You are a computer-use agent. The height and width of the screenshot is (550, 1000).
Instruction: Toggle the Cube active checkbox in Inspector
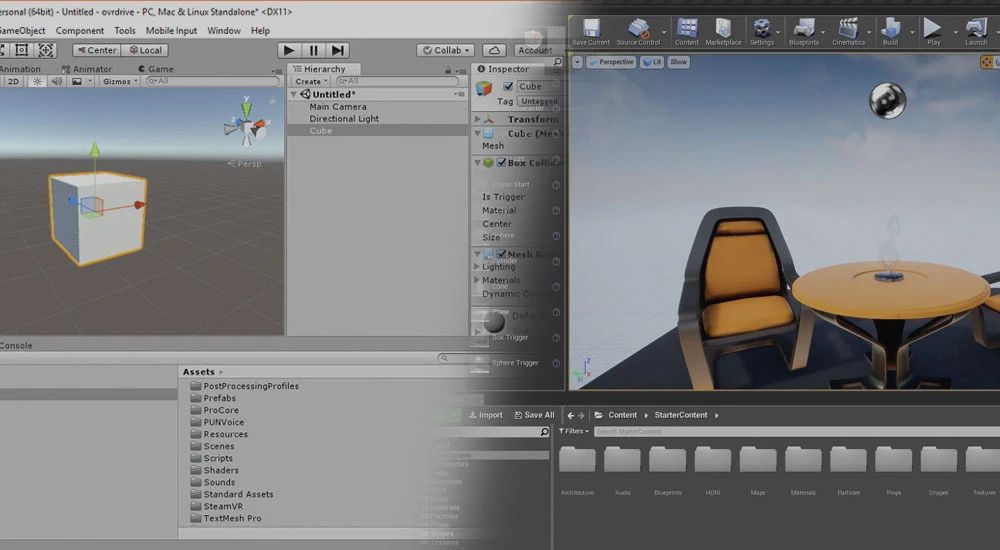coord(508,86)
